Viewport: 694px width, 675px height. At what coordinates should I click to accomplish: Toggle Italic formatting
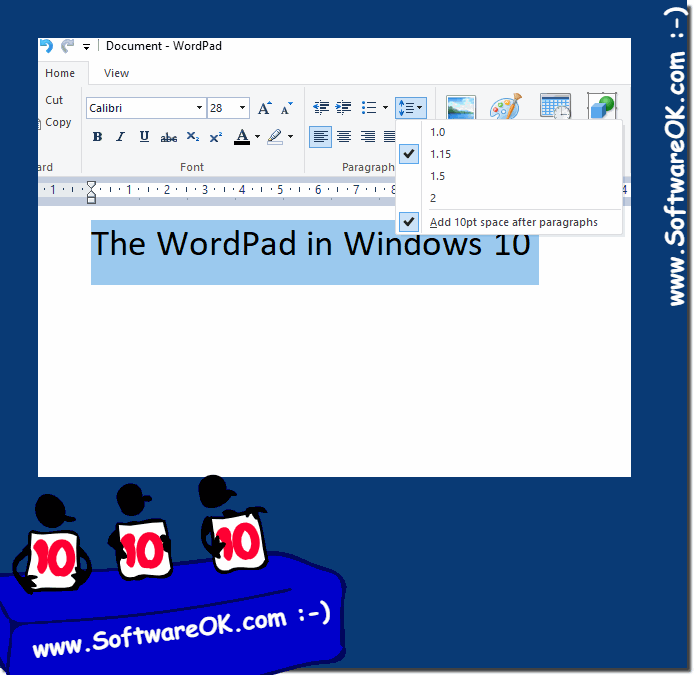click(120, 137)
